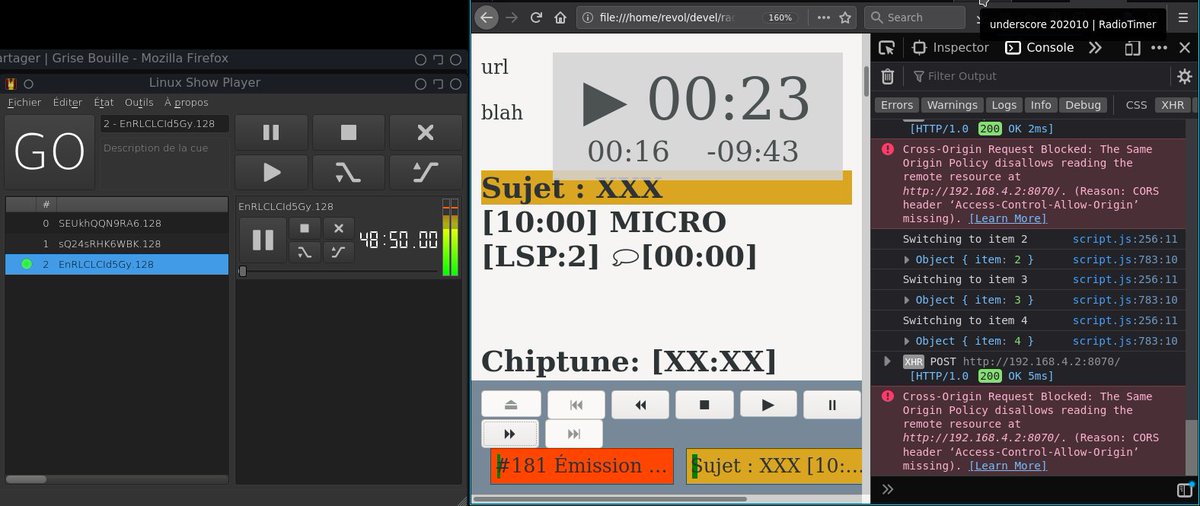The height and width of the screenshot is (506, 1200).
Task: Stop all cues with the top stop button
Action: (x=348, y=132)
